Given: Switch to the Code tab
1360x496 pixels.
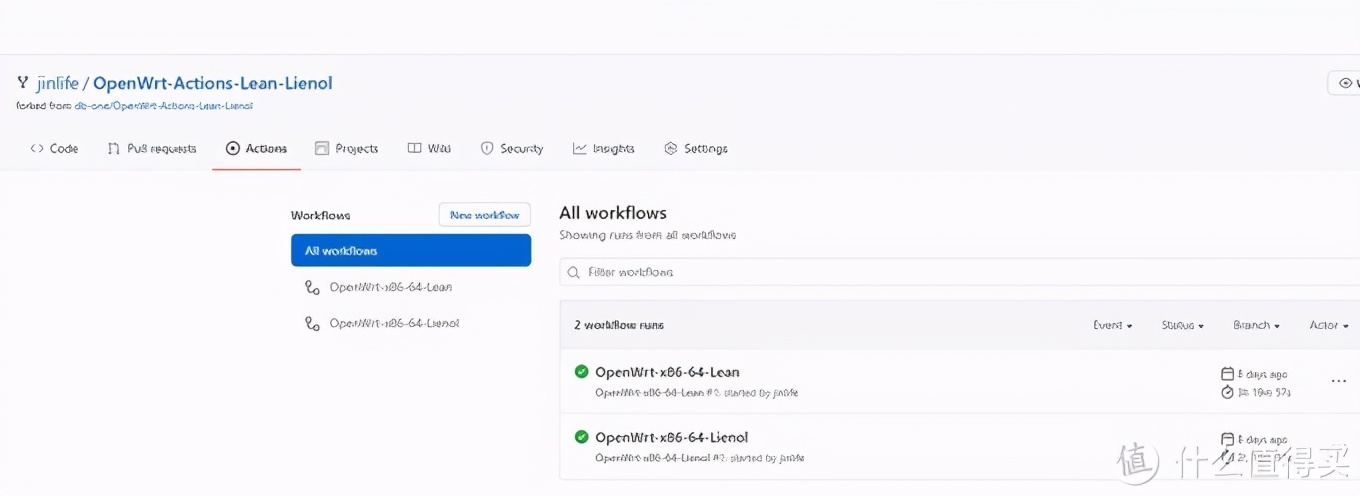Looking at the screenshot, I should 54,148.
